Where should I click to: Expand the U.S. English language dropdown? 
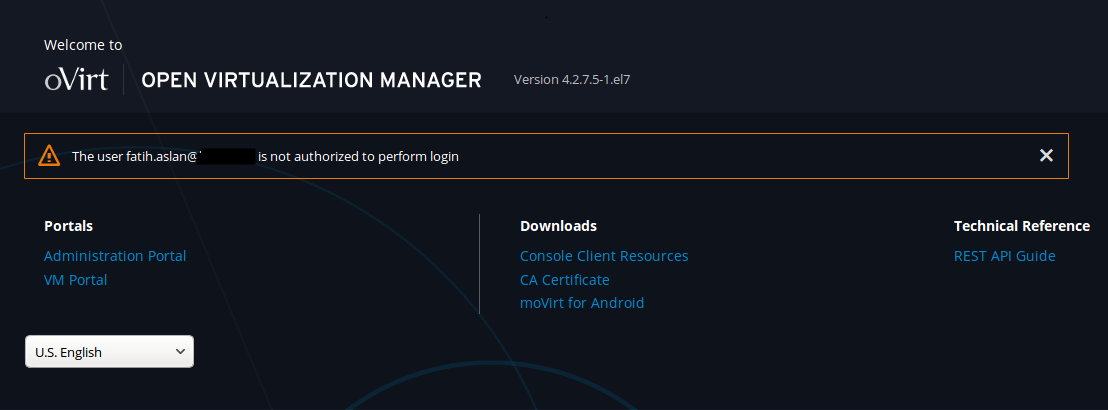[110, 351]
